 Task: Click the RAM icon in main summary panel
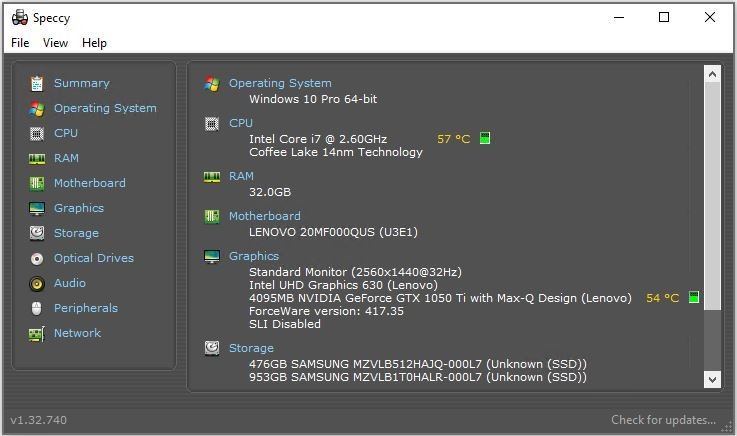pos(212,177)
